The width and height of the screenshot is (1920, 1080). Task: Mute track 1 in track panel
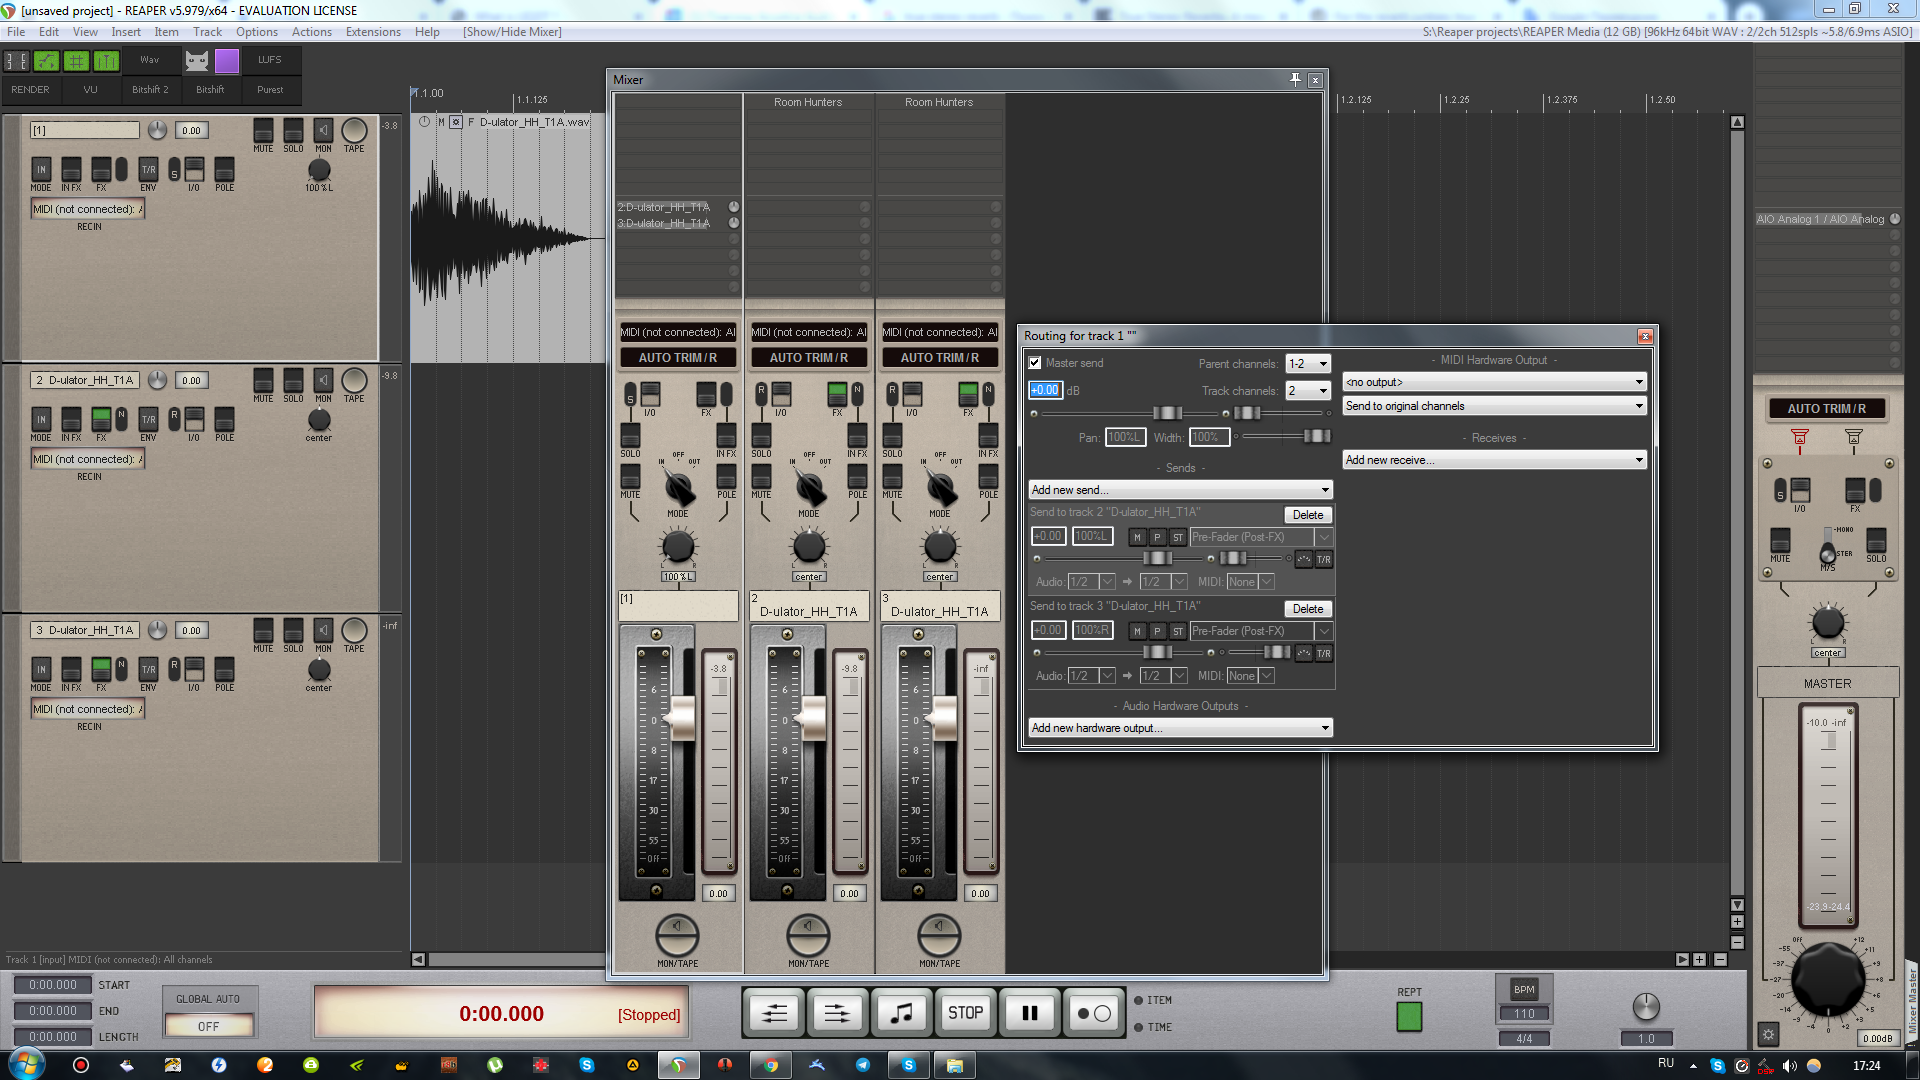tap(263, 131)
